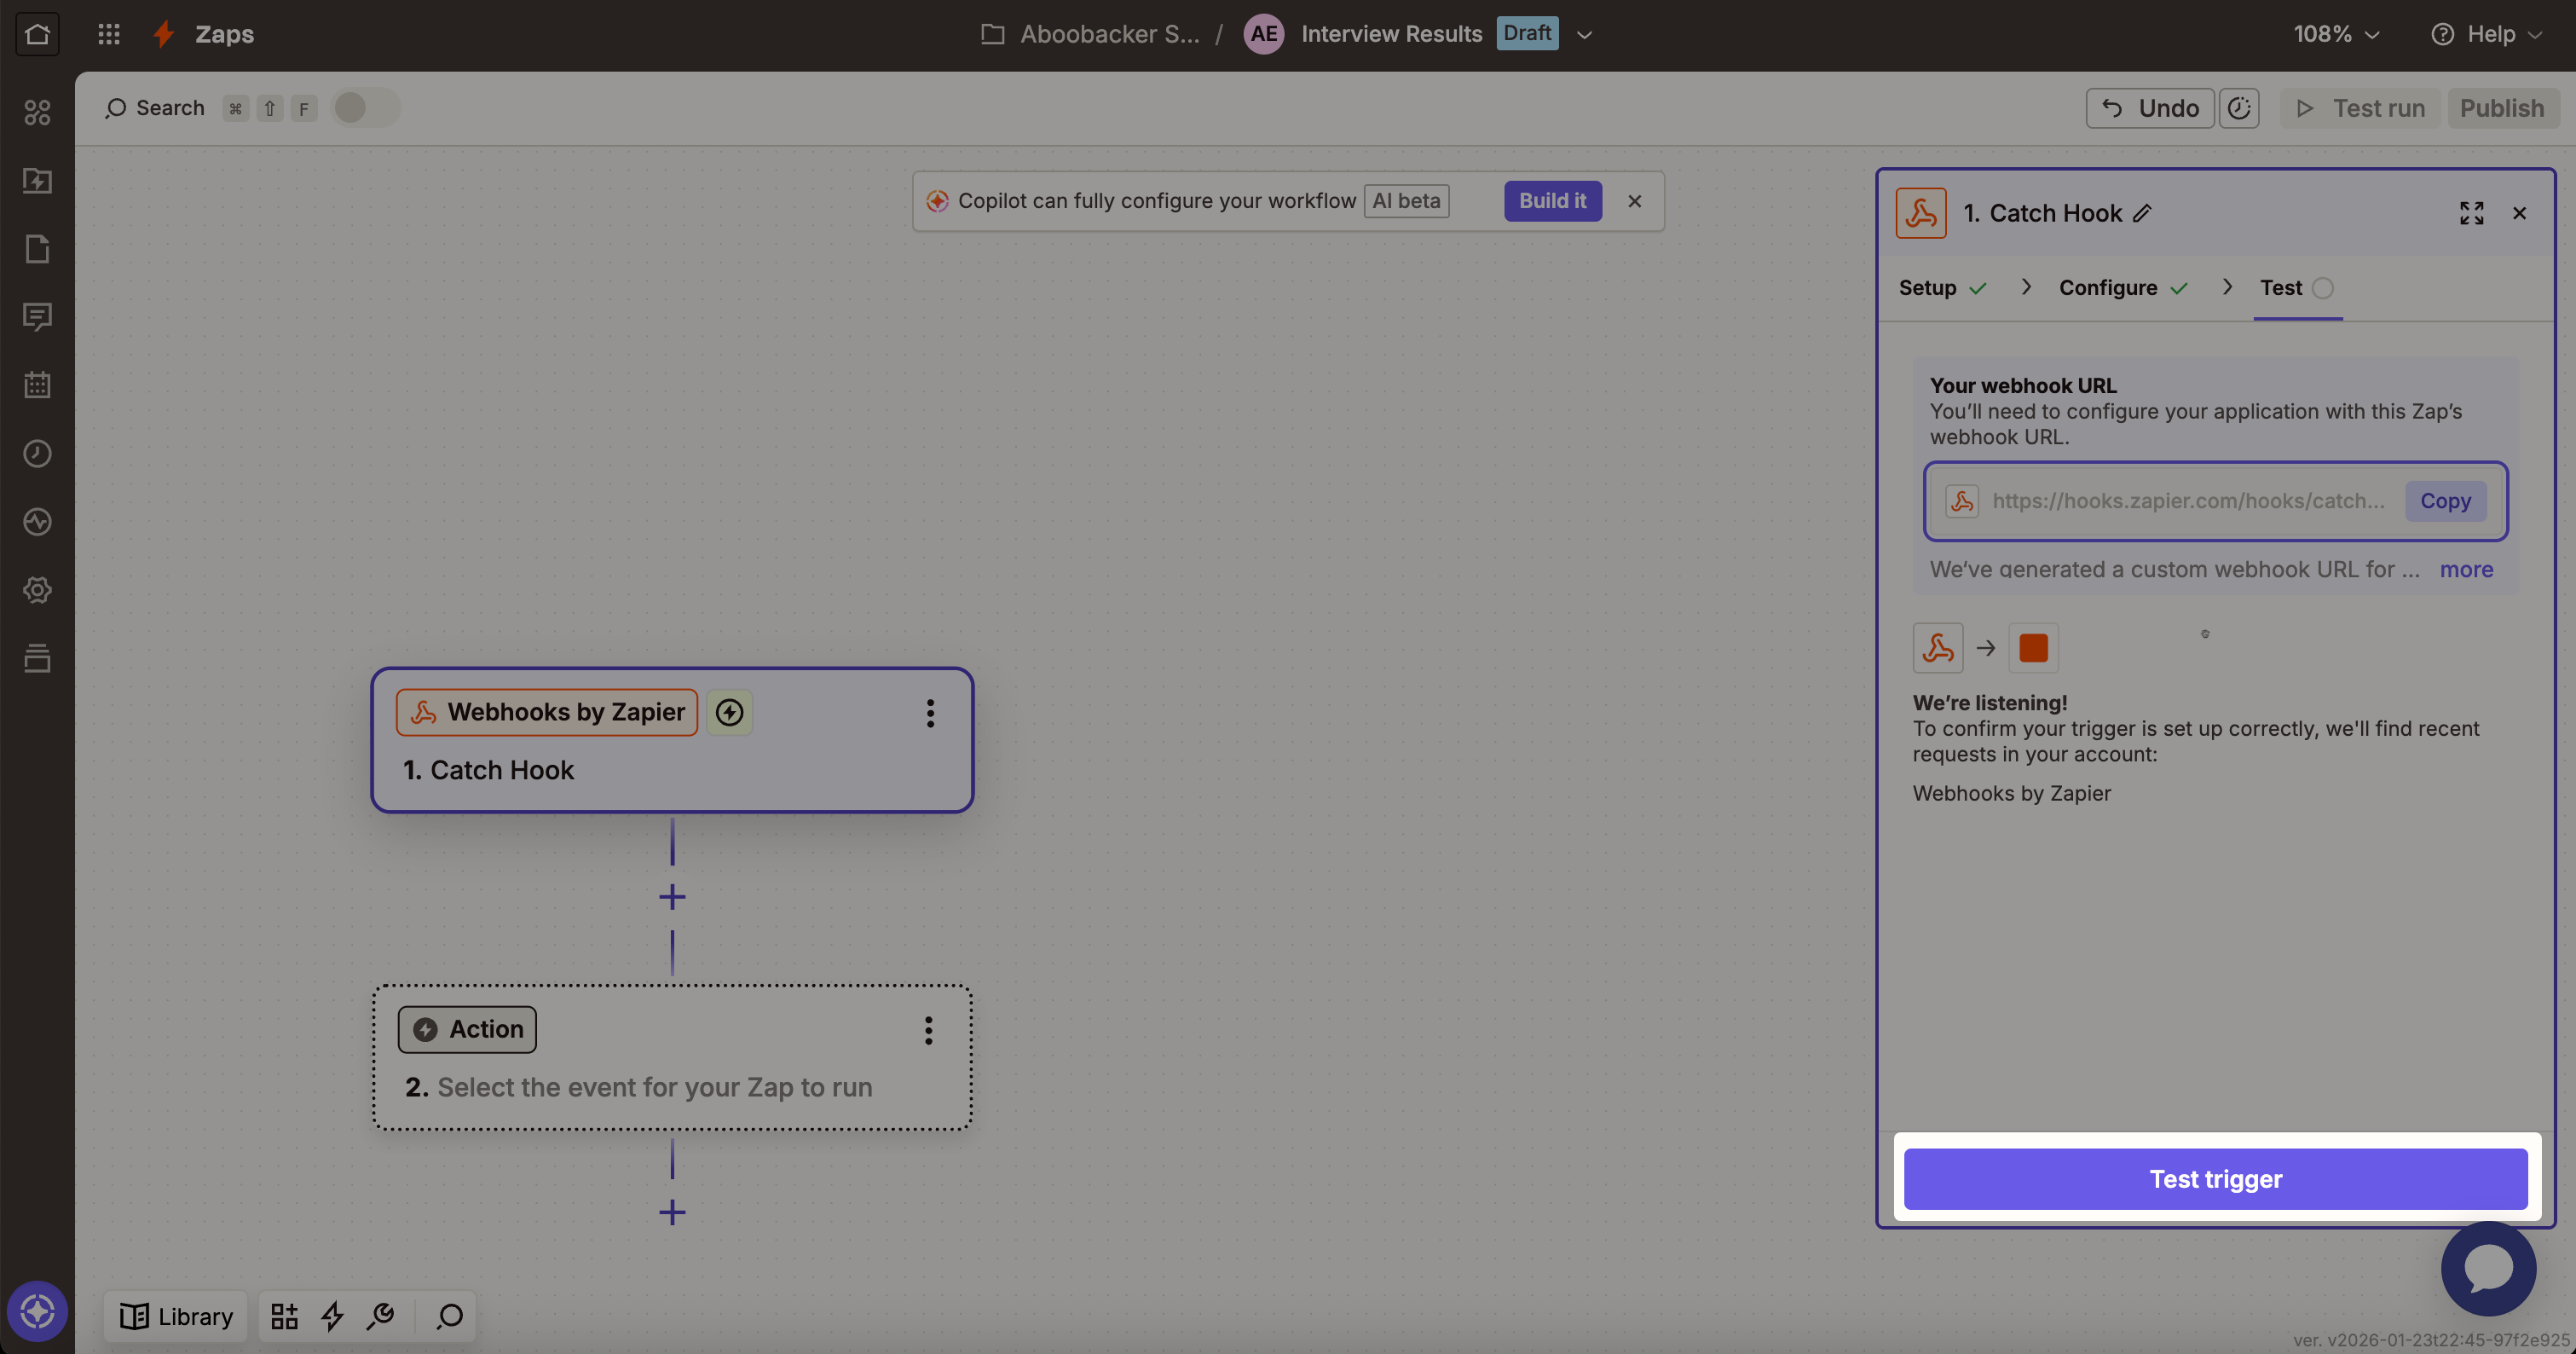Stop listening using the red square button
2576x1354 pixels.
(2033, 648)
